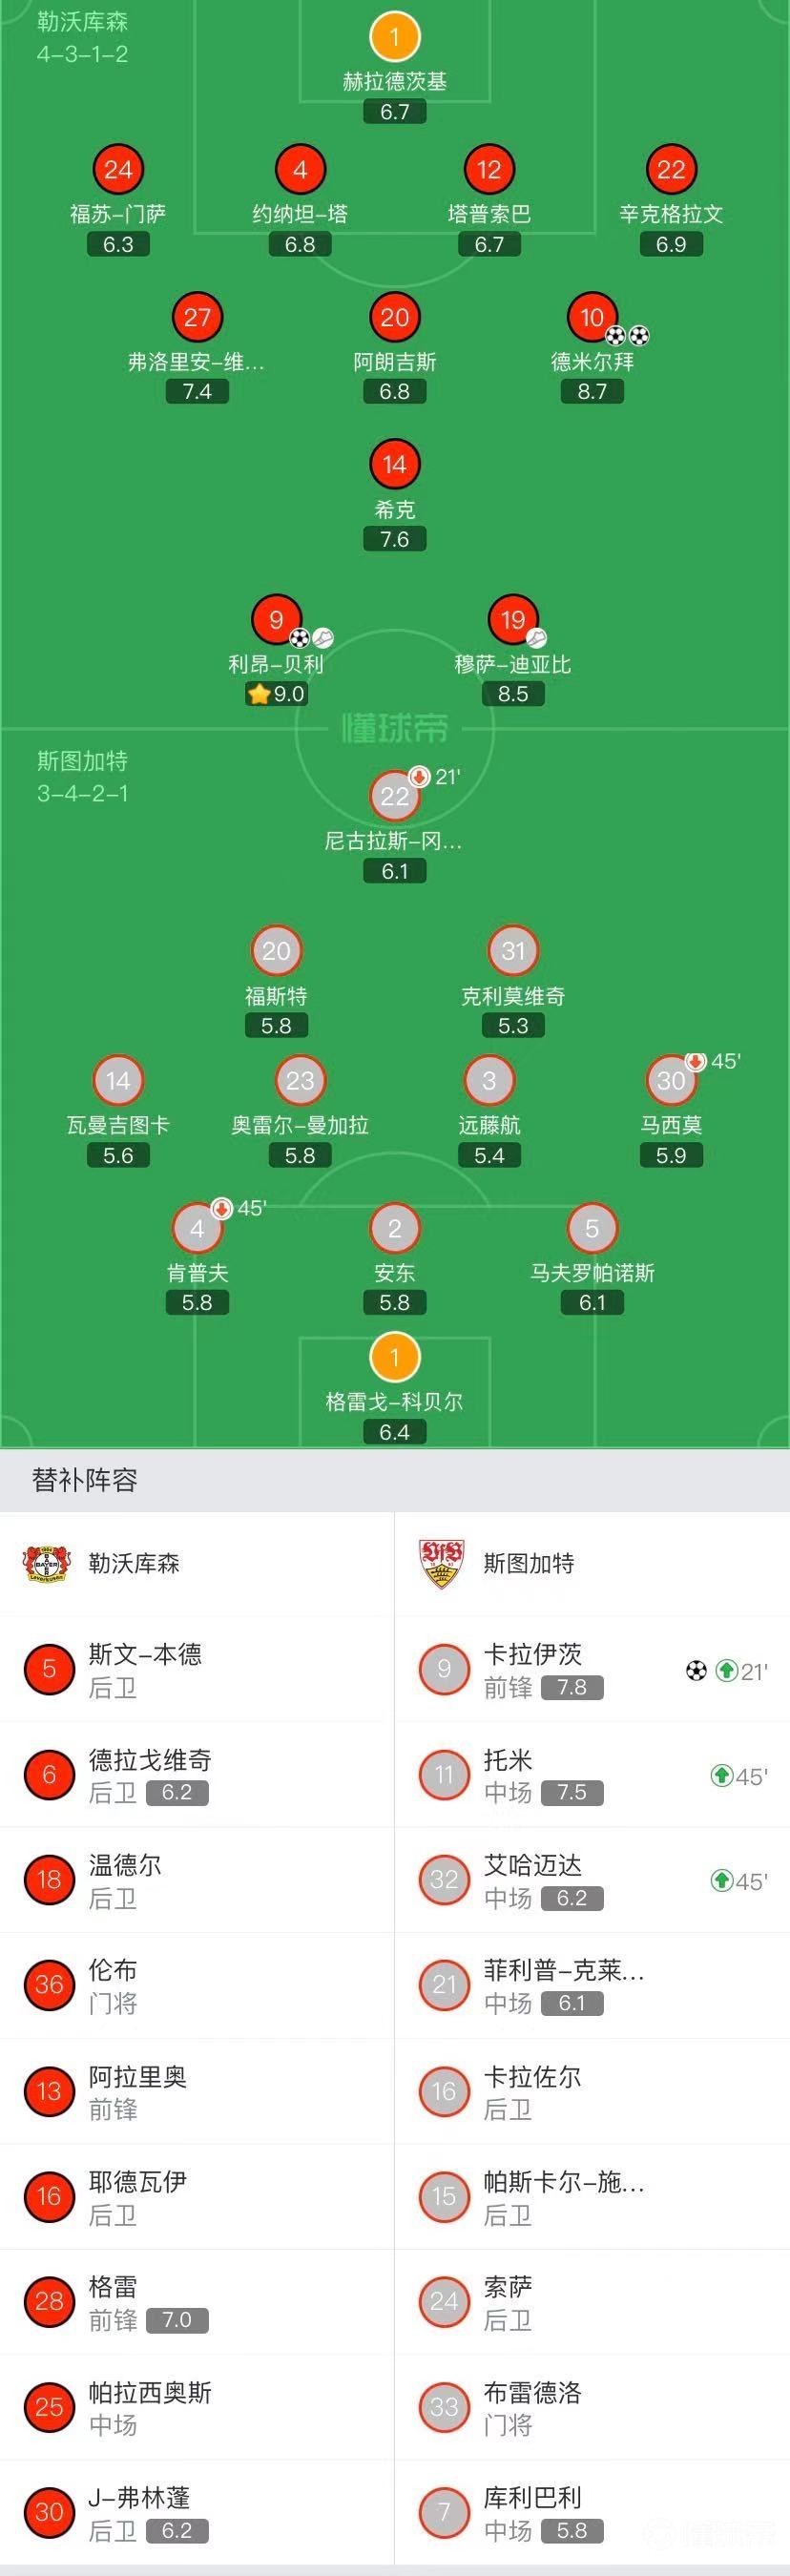The width and height of the screenshot is (790, 2576).
Task: Select the 斯图加特 substitutes team header
Action: pos(592,1563)
